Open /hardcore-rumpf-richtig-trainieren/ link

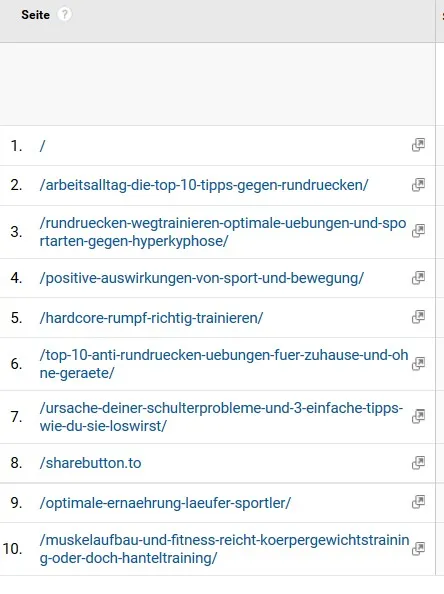coord(151,318)
